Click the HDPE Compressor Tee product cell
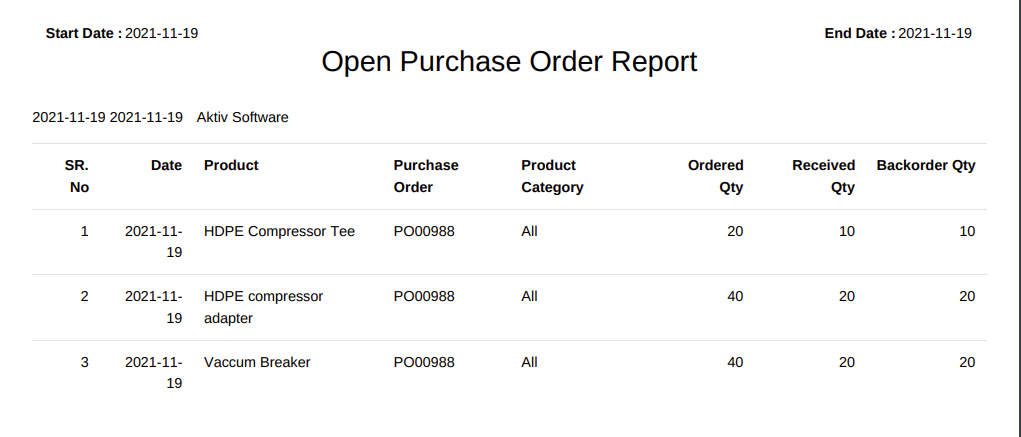The width and height of the screenshot is (1021, 437). click(279, 231)
